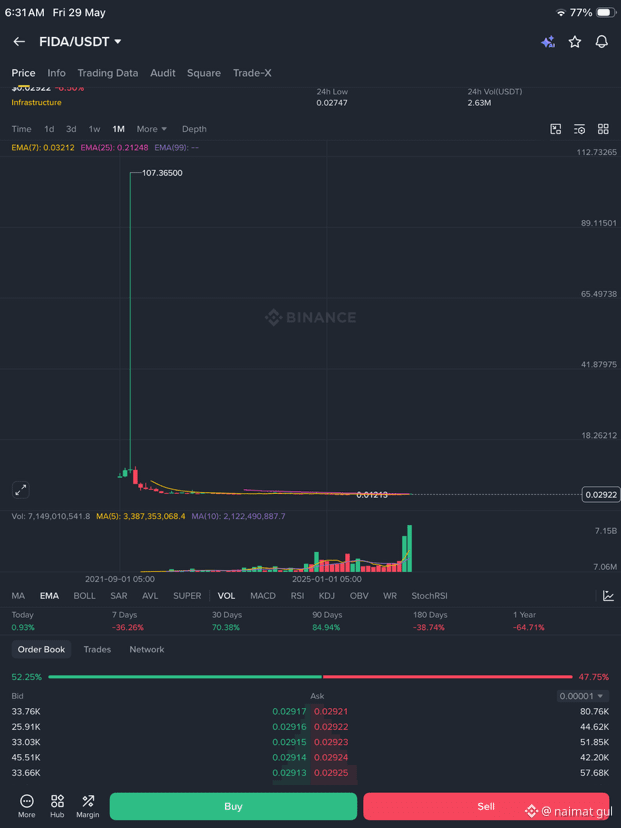Viewport: 621px width, 828px height.
Task: Switch to the Network tab
Action: 147,650
